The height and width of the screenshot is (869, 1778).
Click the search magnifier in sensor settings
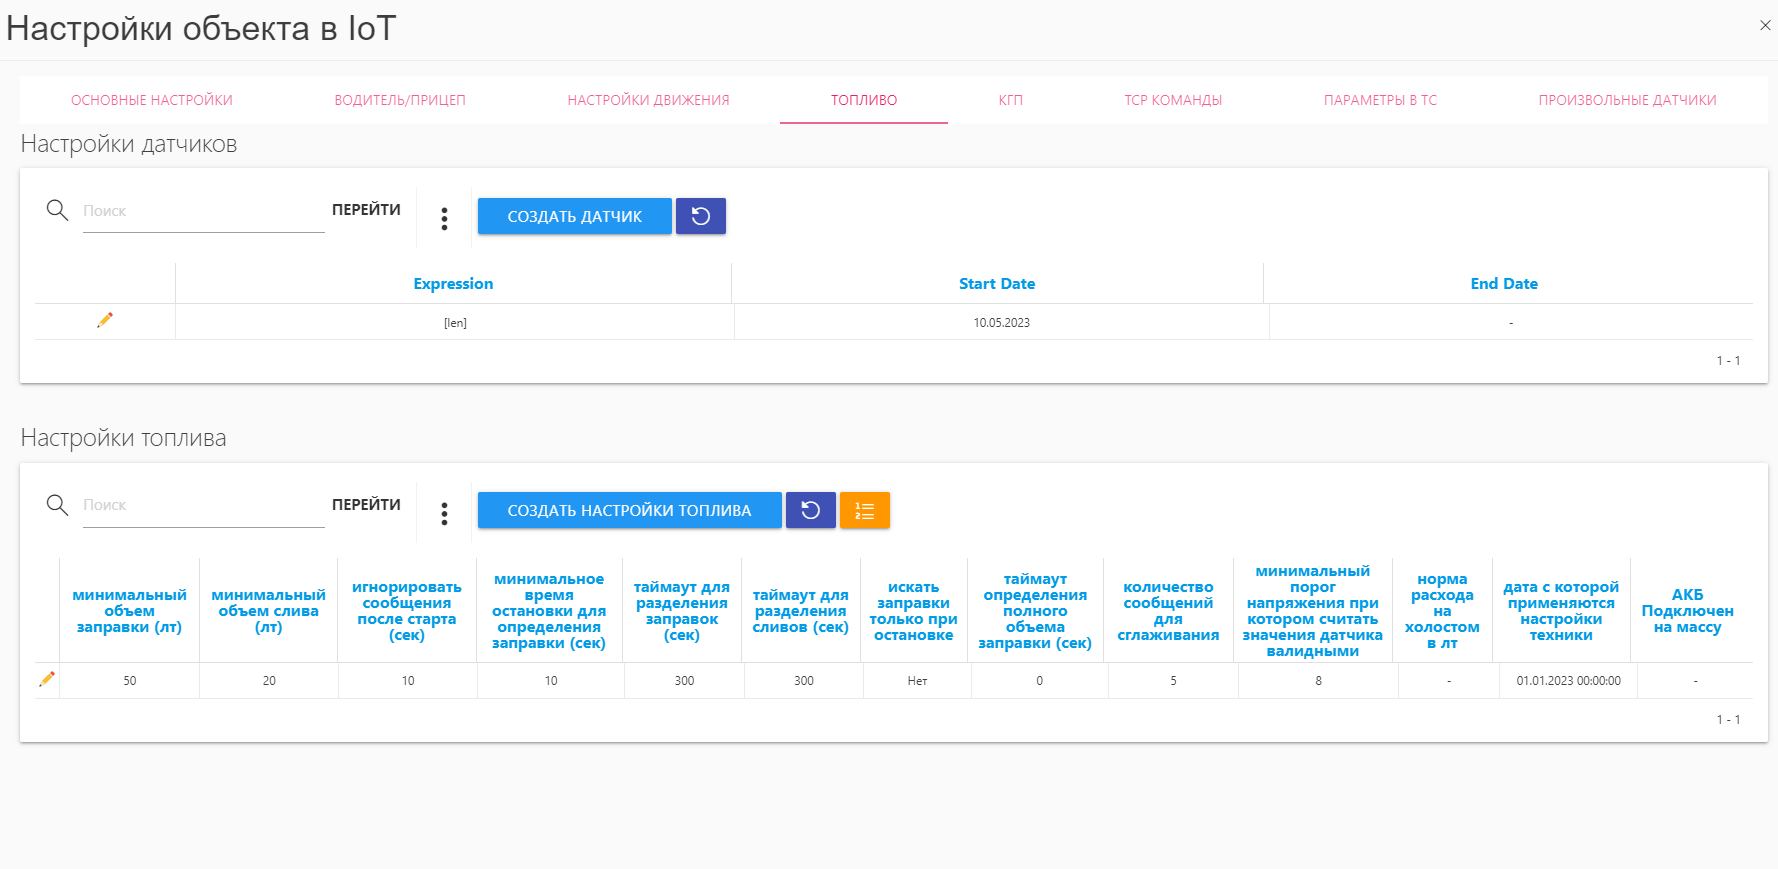click(x=58, y=210)
